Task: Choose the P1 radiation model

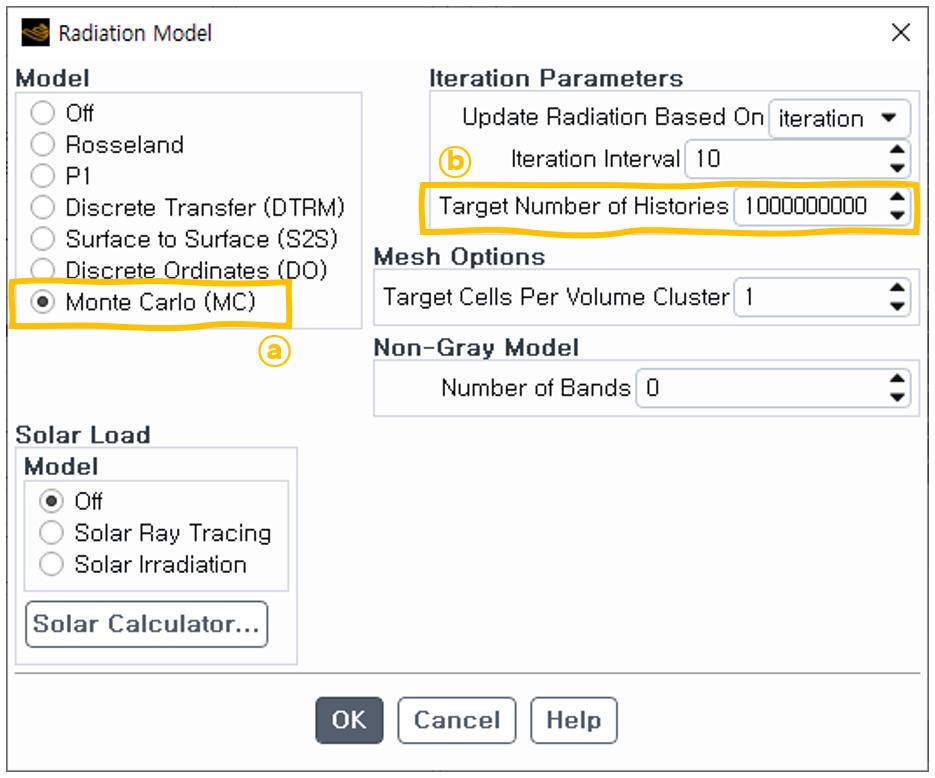Action: tap(44, 176)
